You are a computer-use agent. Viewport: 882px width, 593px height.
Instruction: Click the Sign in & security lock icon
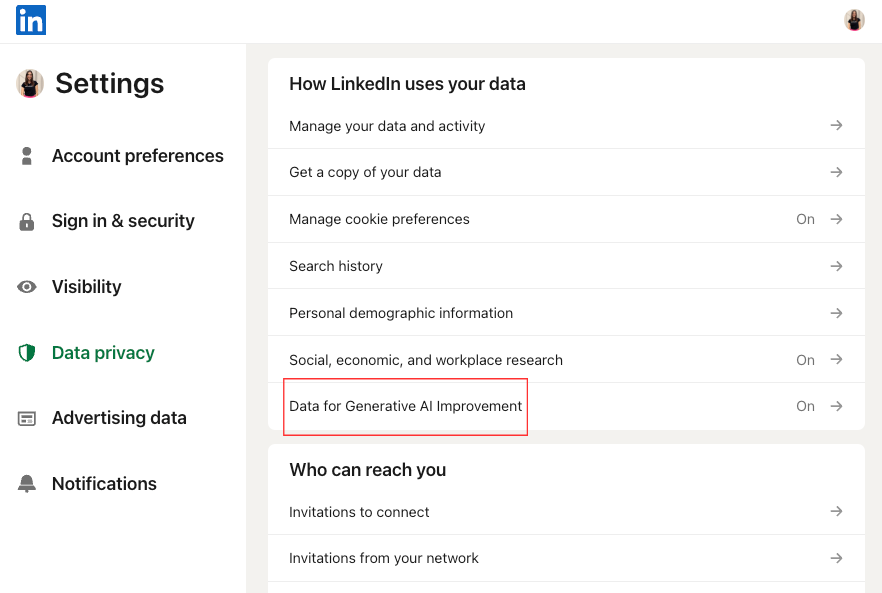tap(27, 222)
